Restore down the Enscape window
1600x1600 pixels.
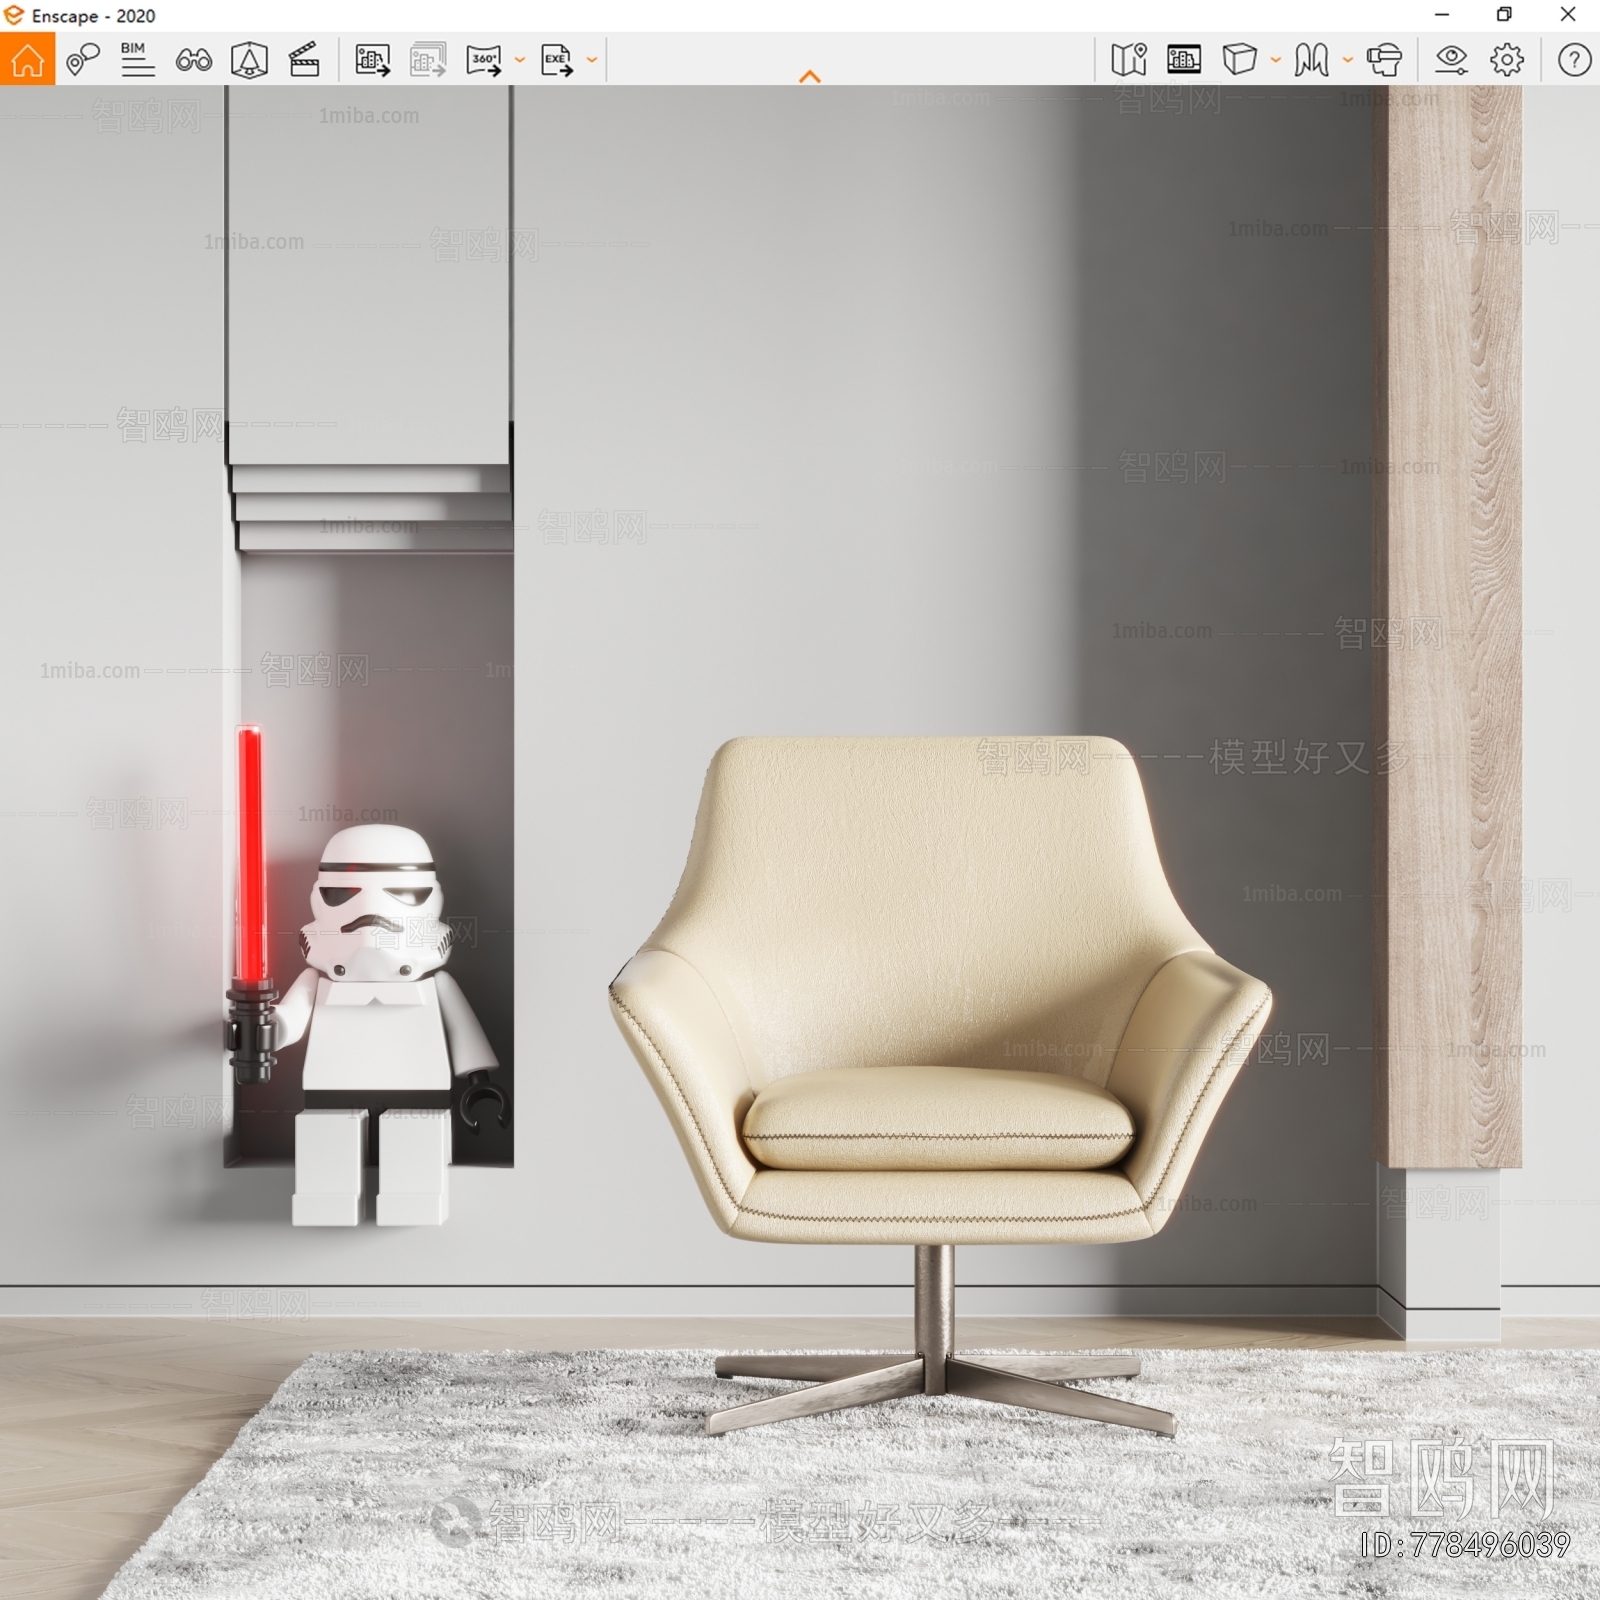click(1504, 15)
